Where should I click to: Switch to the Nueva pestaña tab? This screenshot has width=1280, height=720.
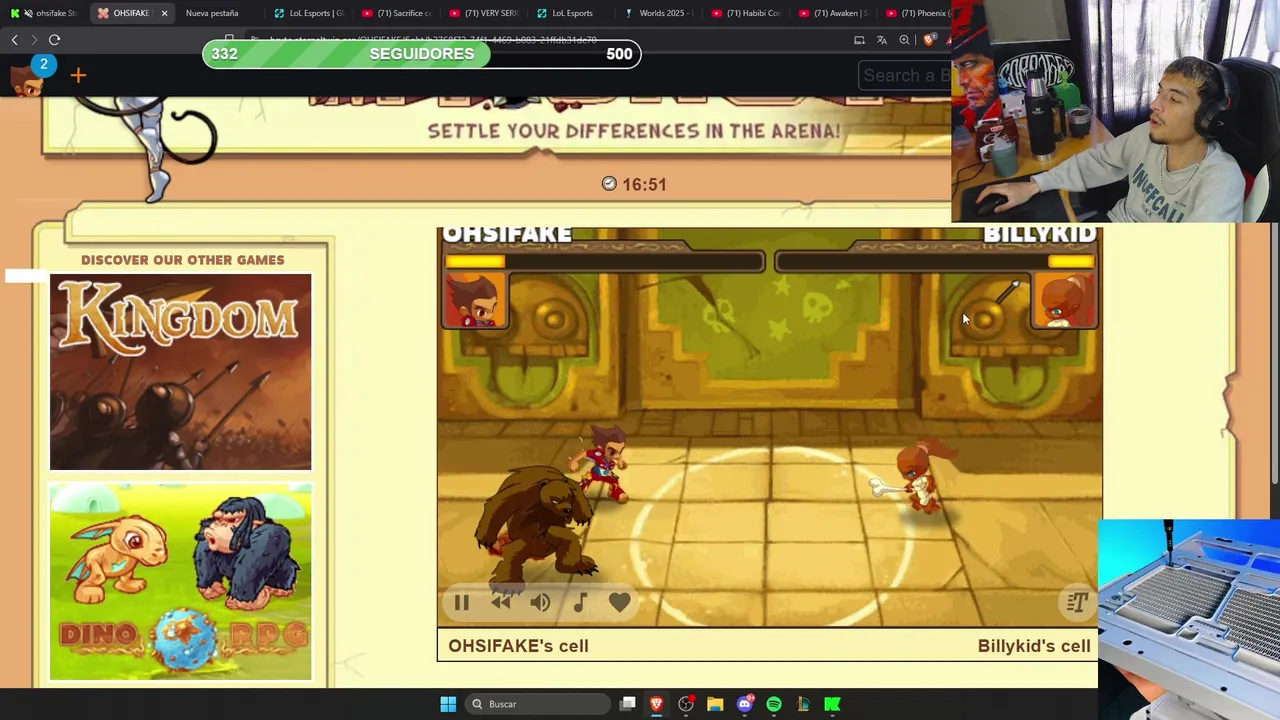point(211,13)
